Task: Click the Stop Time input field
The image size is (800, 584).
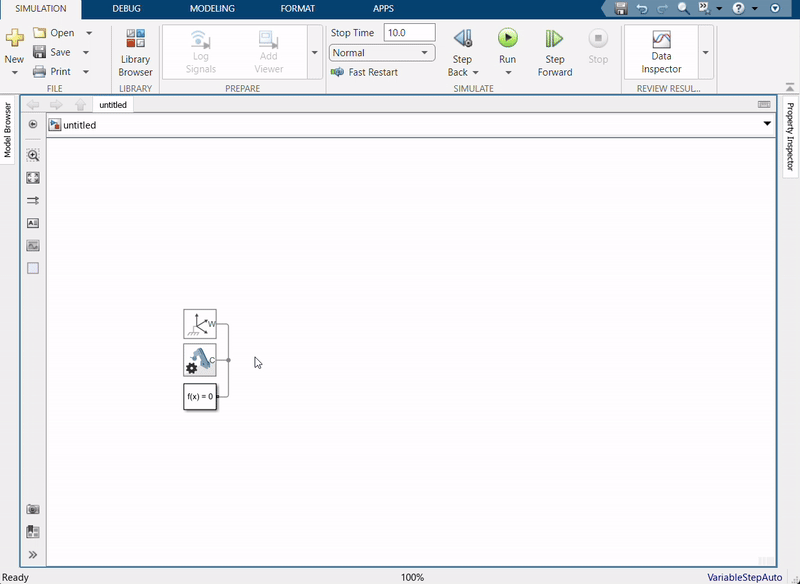Action: pos(409,33)
